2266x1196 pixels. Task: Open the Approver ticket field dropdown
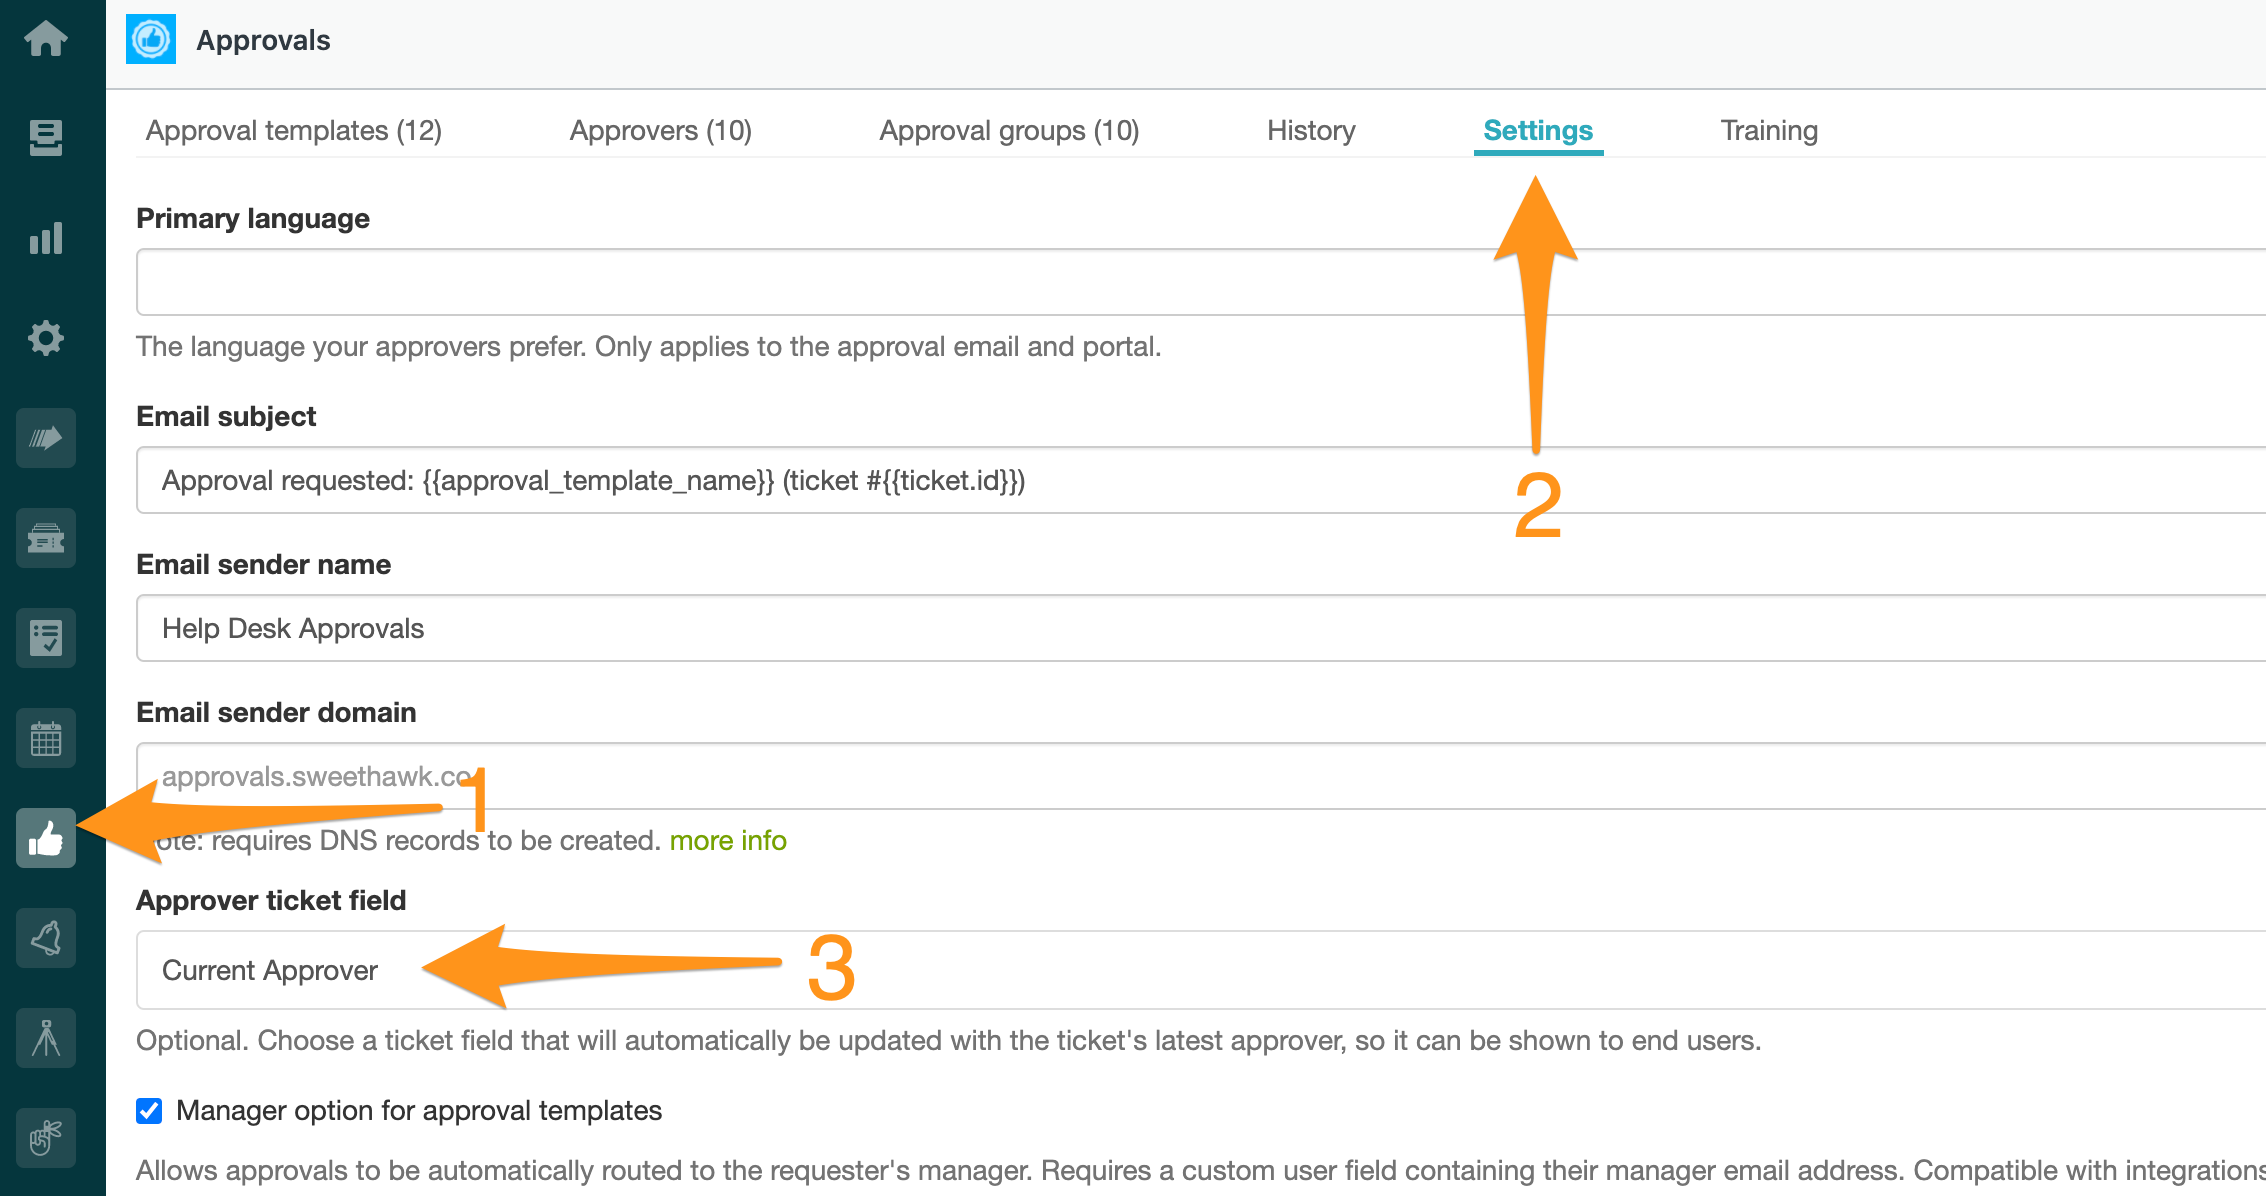point(1200,970)
